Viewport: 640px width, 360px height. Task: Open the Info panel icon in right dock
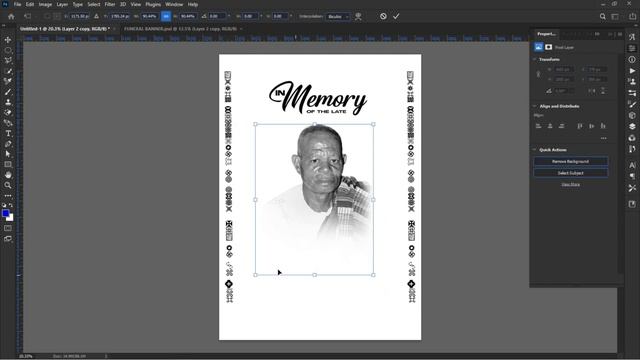click(x=632, y=60)
